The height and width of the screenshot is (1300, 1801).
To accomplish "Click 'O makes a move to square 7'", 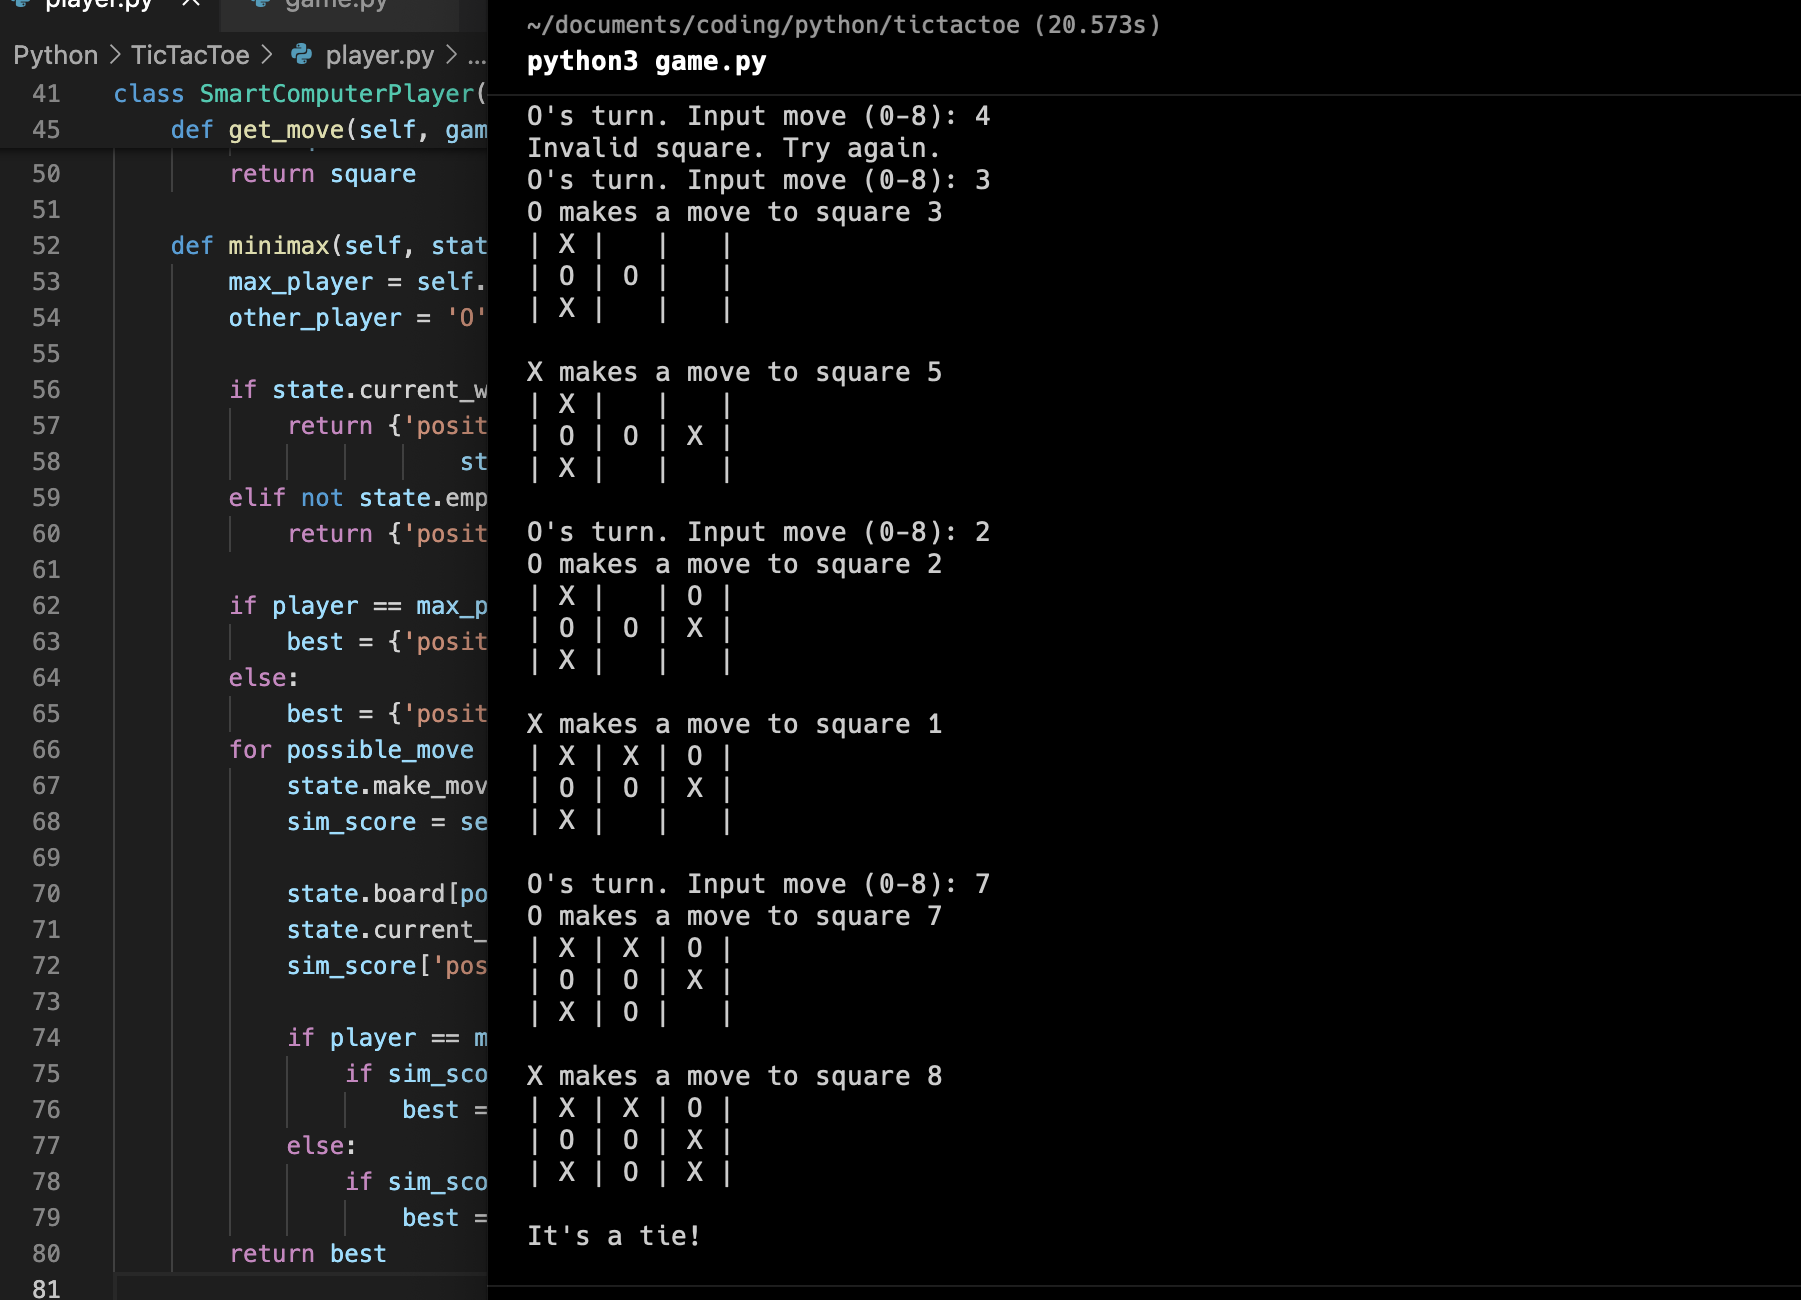I will point(734,916).
